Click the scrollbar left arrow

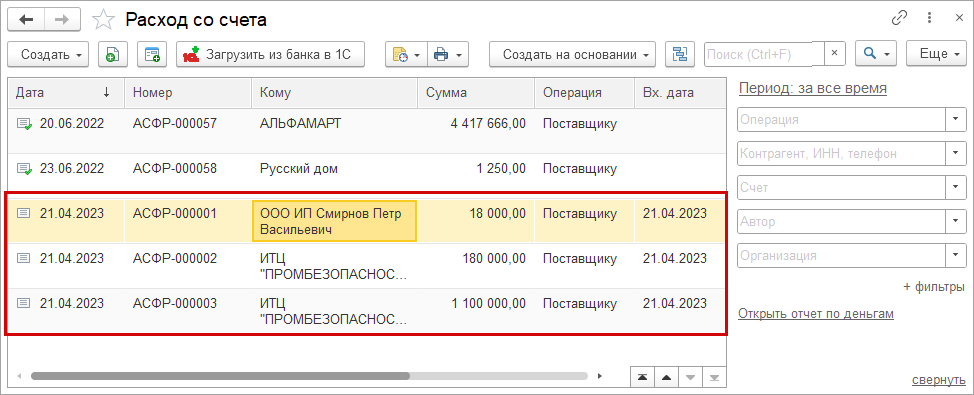[x=19, y=376]
